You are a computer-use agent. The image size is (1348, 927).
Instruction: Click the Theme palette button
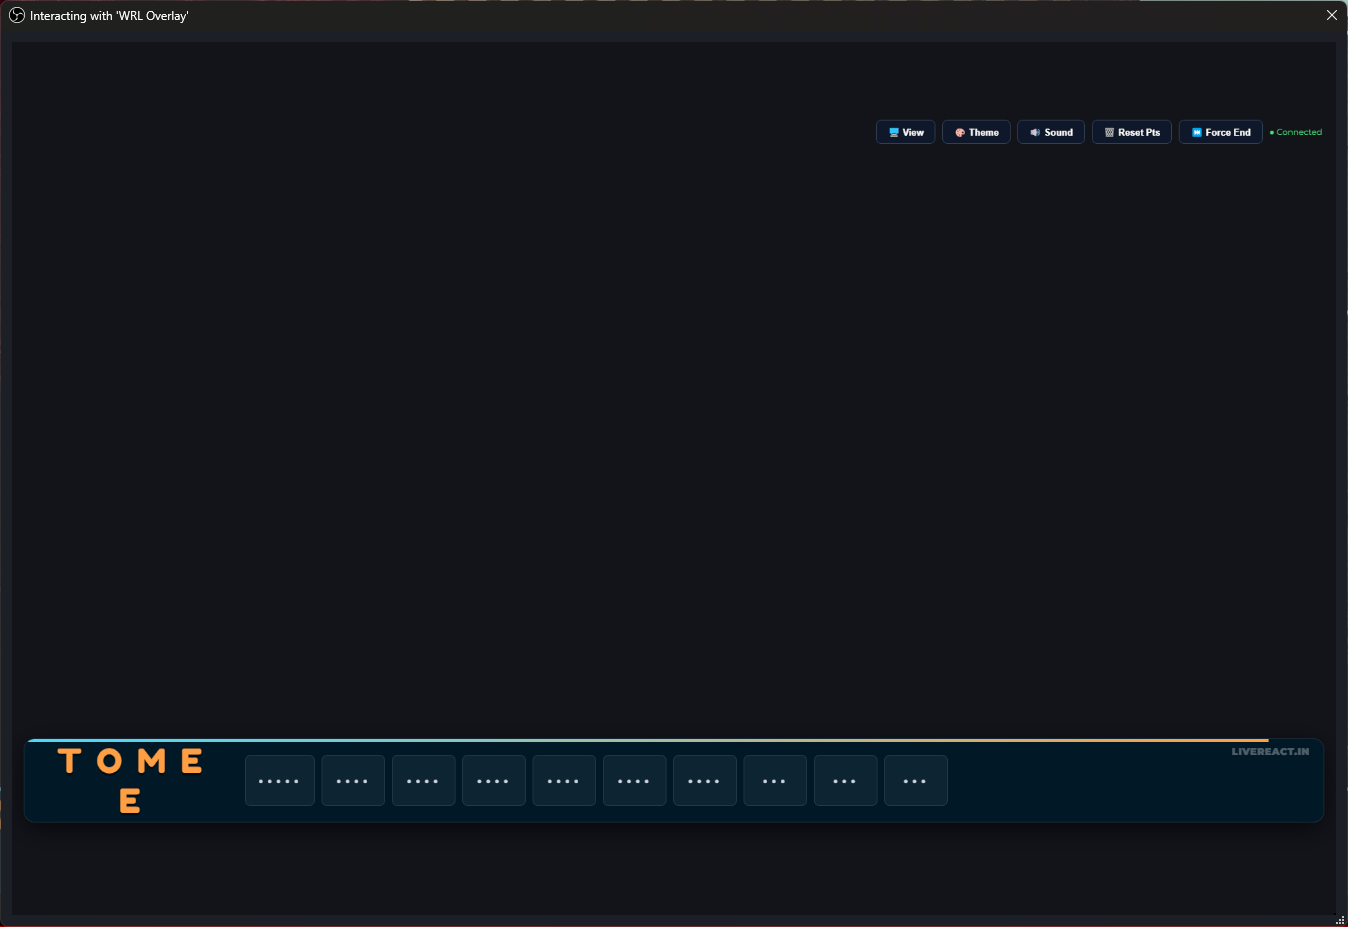pos(976,132)
